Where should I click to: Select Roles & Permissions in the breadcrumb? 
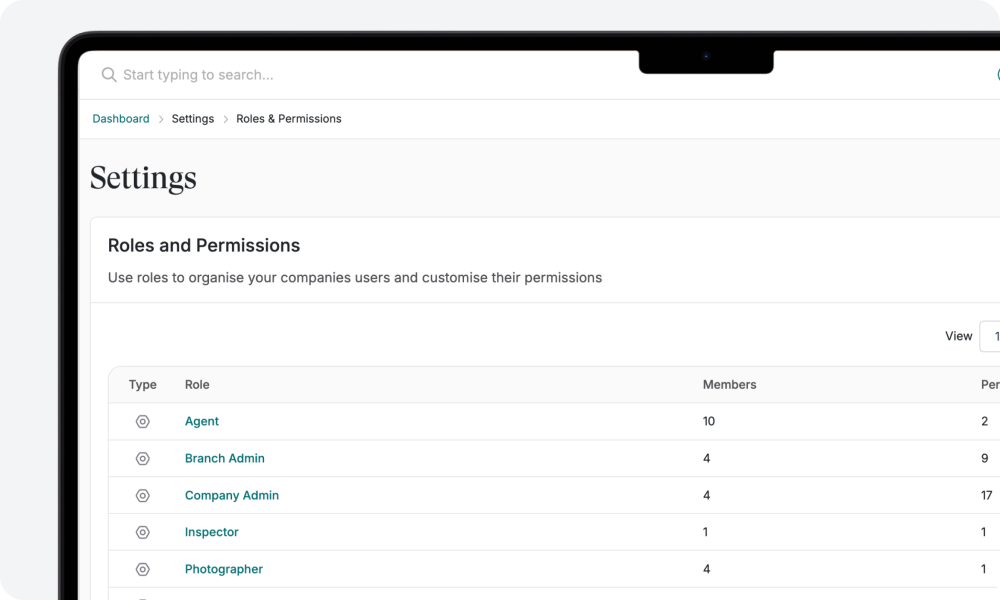click(x=288, y=118)
